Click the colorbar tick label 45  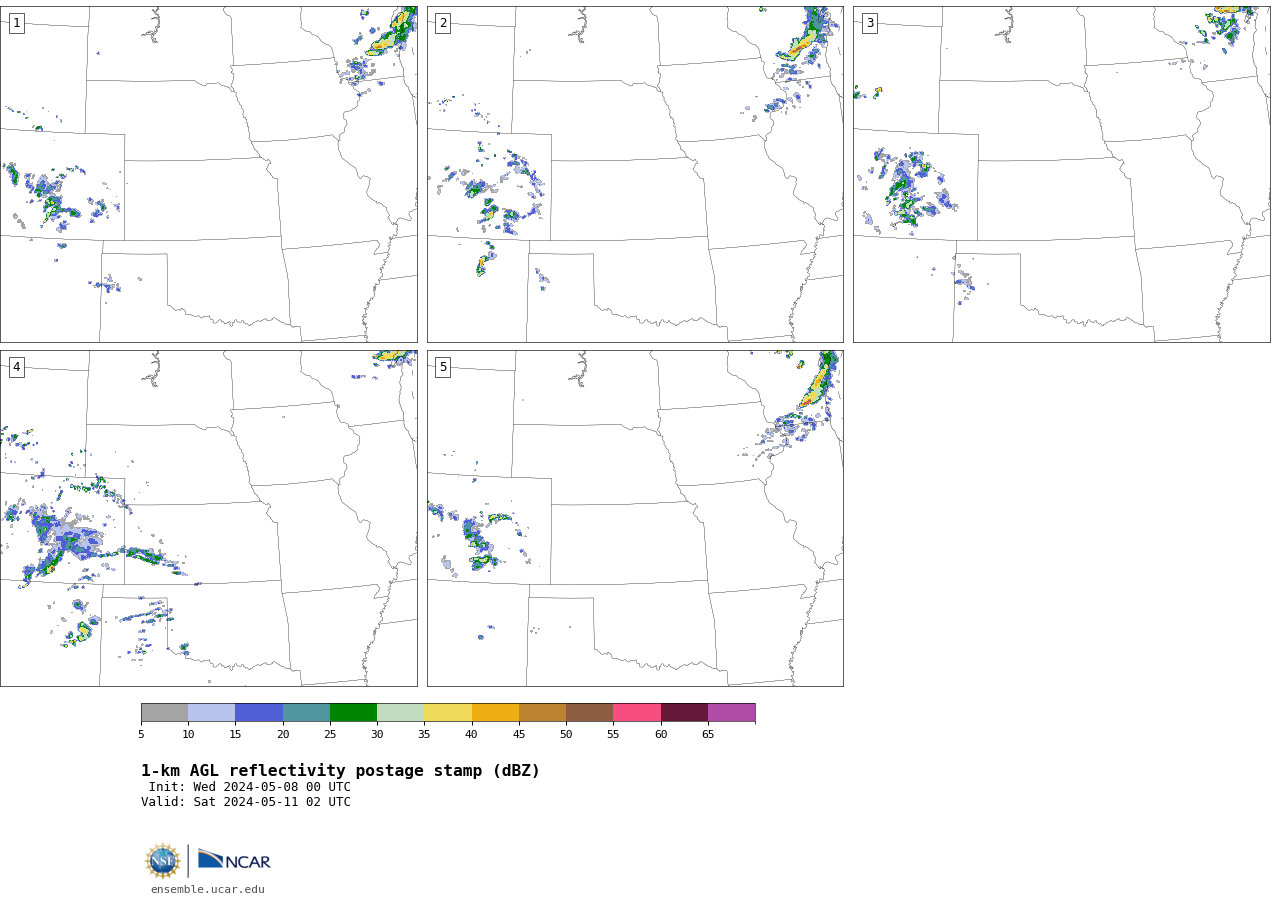point(519,735)
